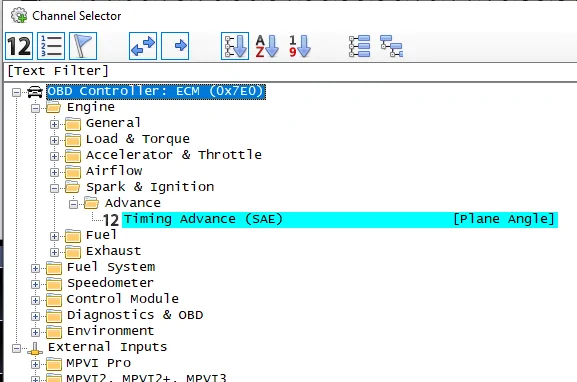
Task: Toggle the flag filter toolbar icon
Action: point(83,46)
